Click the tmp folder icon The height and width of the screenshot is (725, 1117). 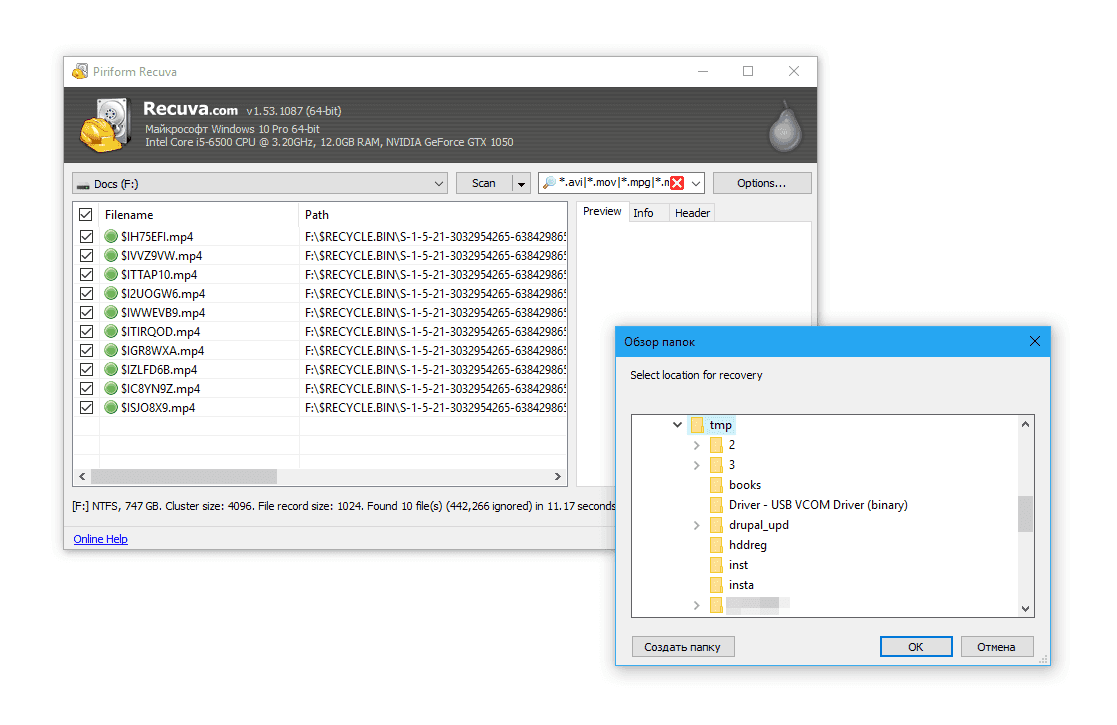click(697, 425)
